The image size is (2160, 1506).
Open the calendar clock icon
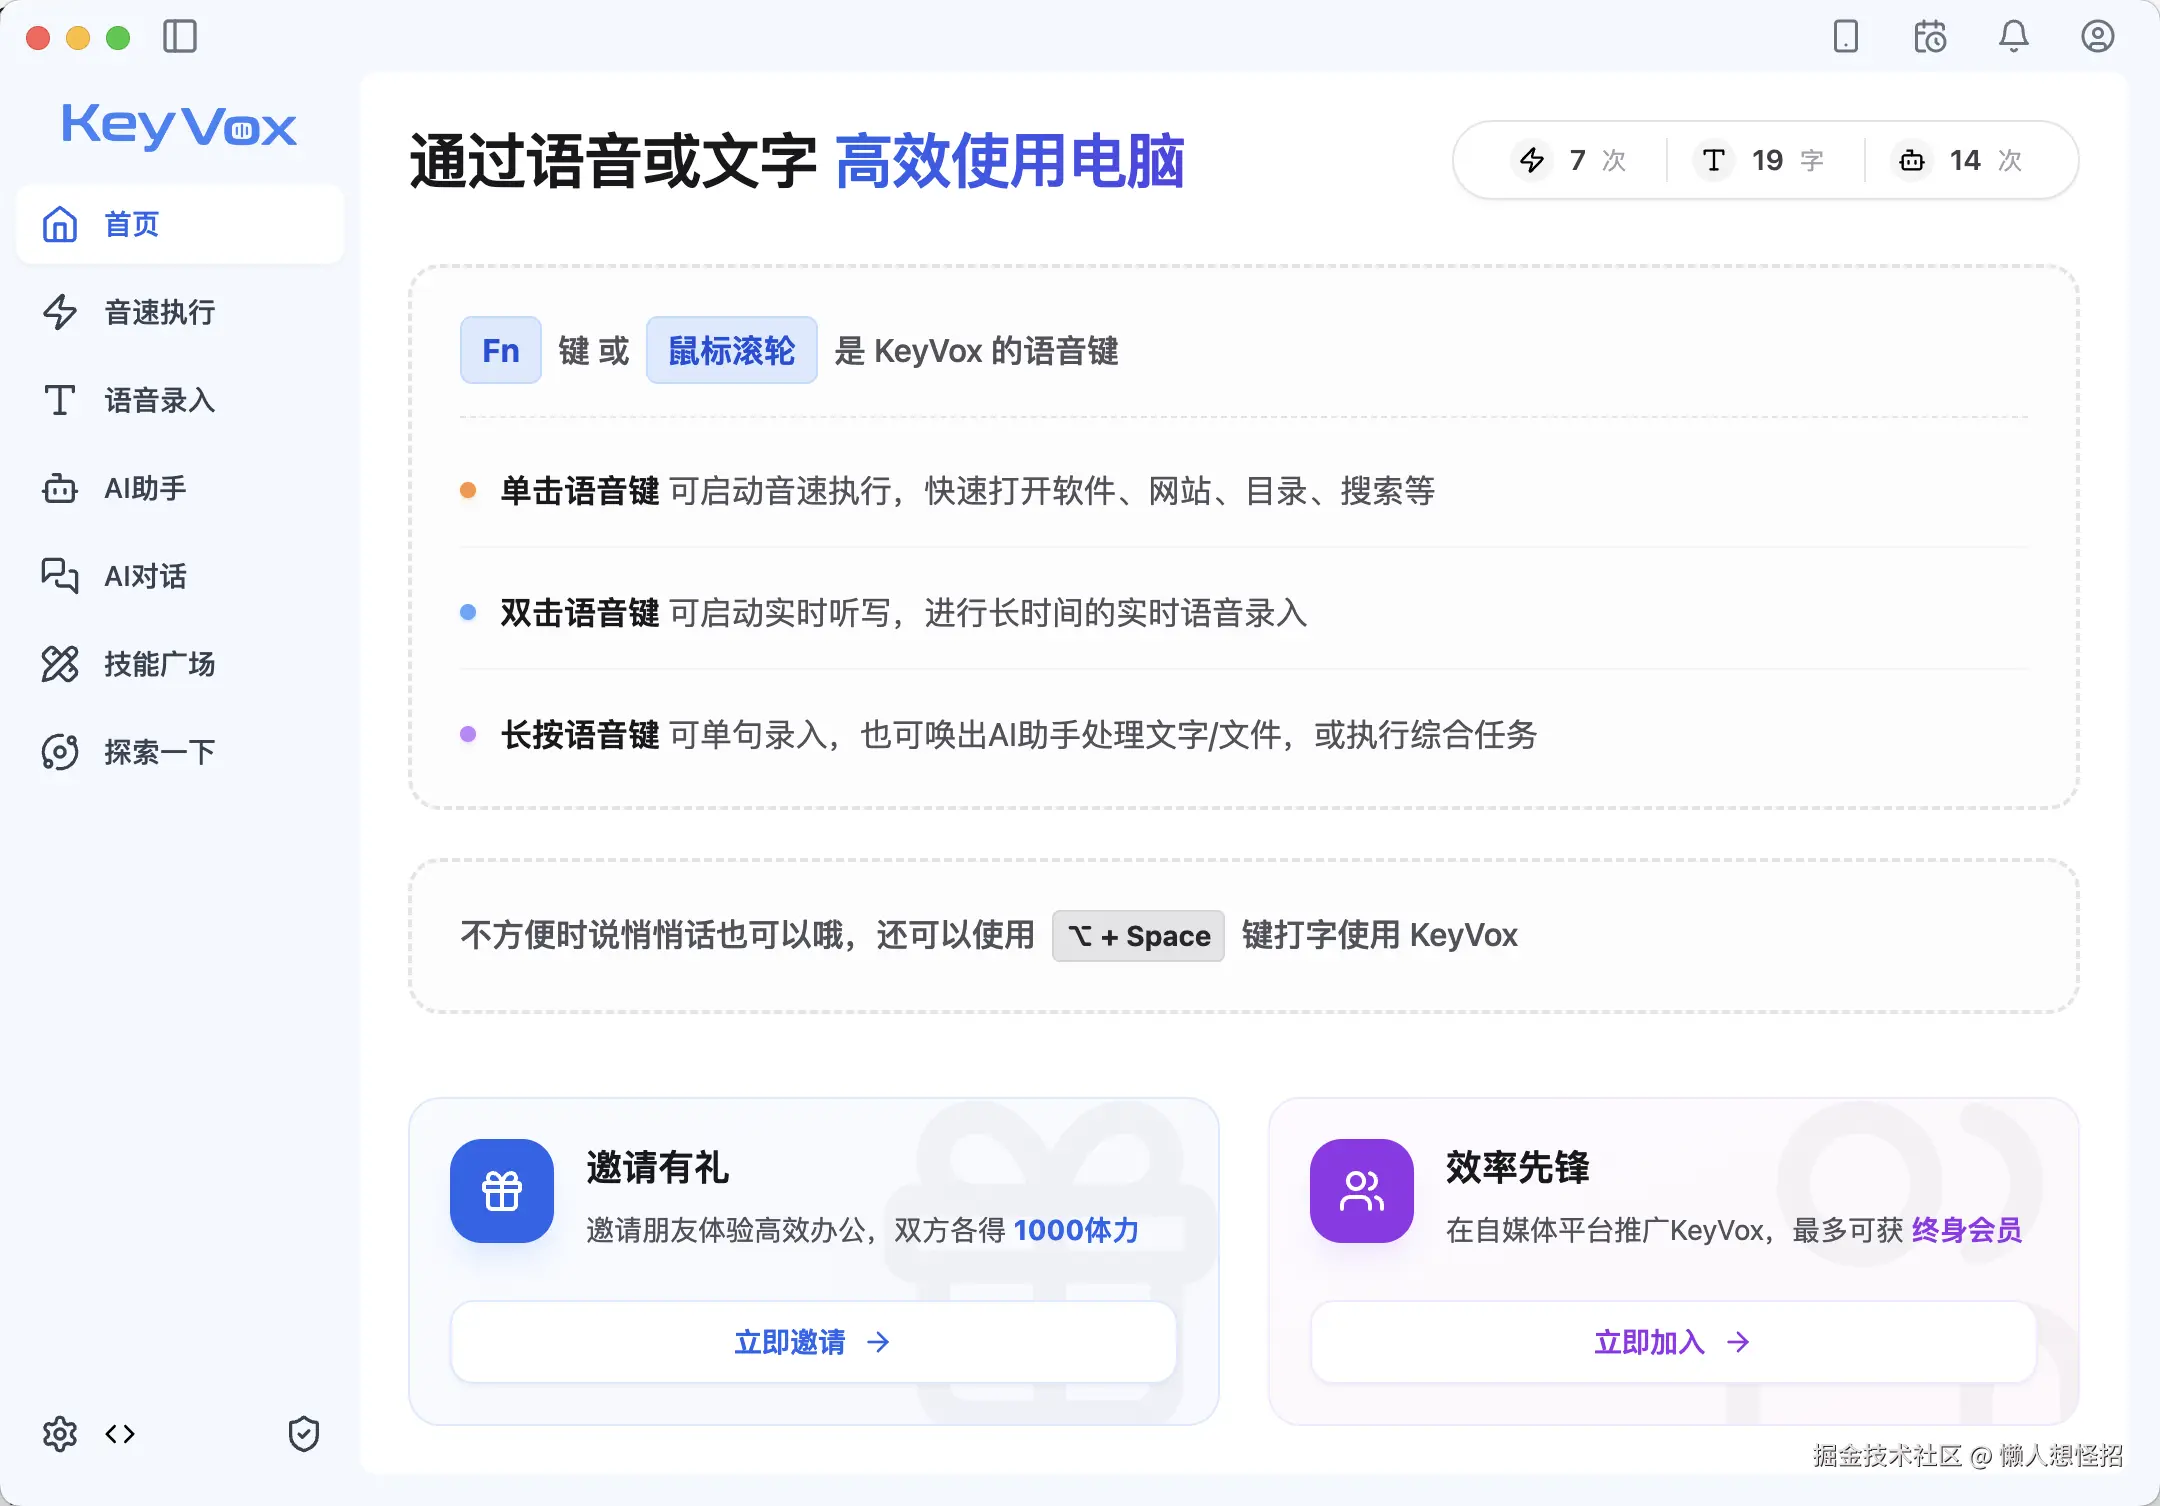(1929, 37)
